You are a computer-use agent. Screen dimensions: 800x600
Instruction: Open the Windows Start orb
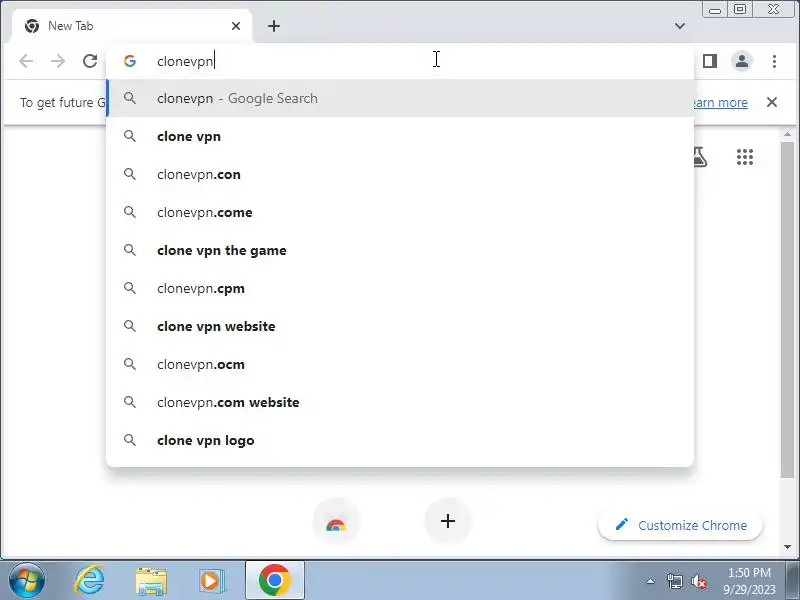click(27, 581)
